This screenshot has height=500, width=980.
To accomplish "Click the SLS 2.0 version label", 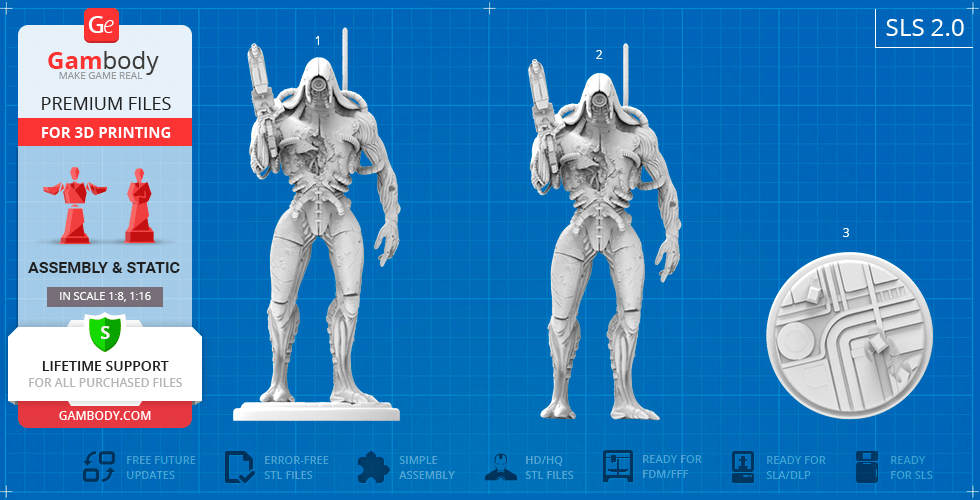I will (924, 29).
